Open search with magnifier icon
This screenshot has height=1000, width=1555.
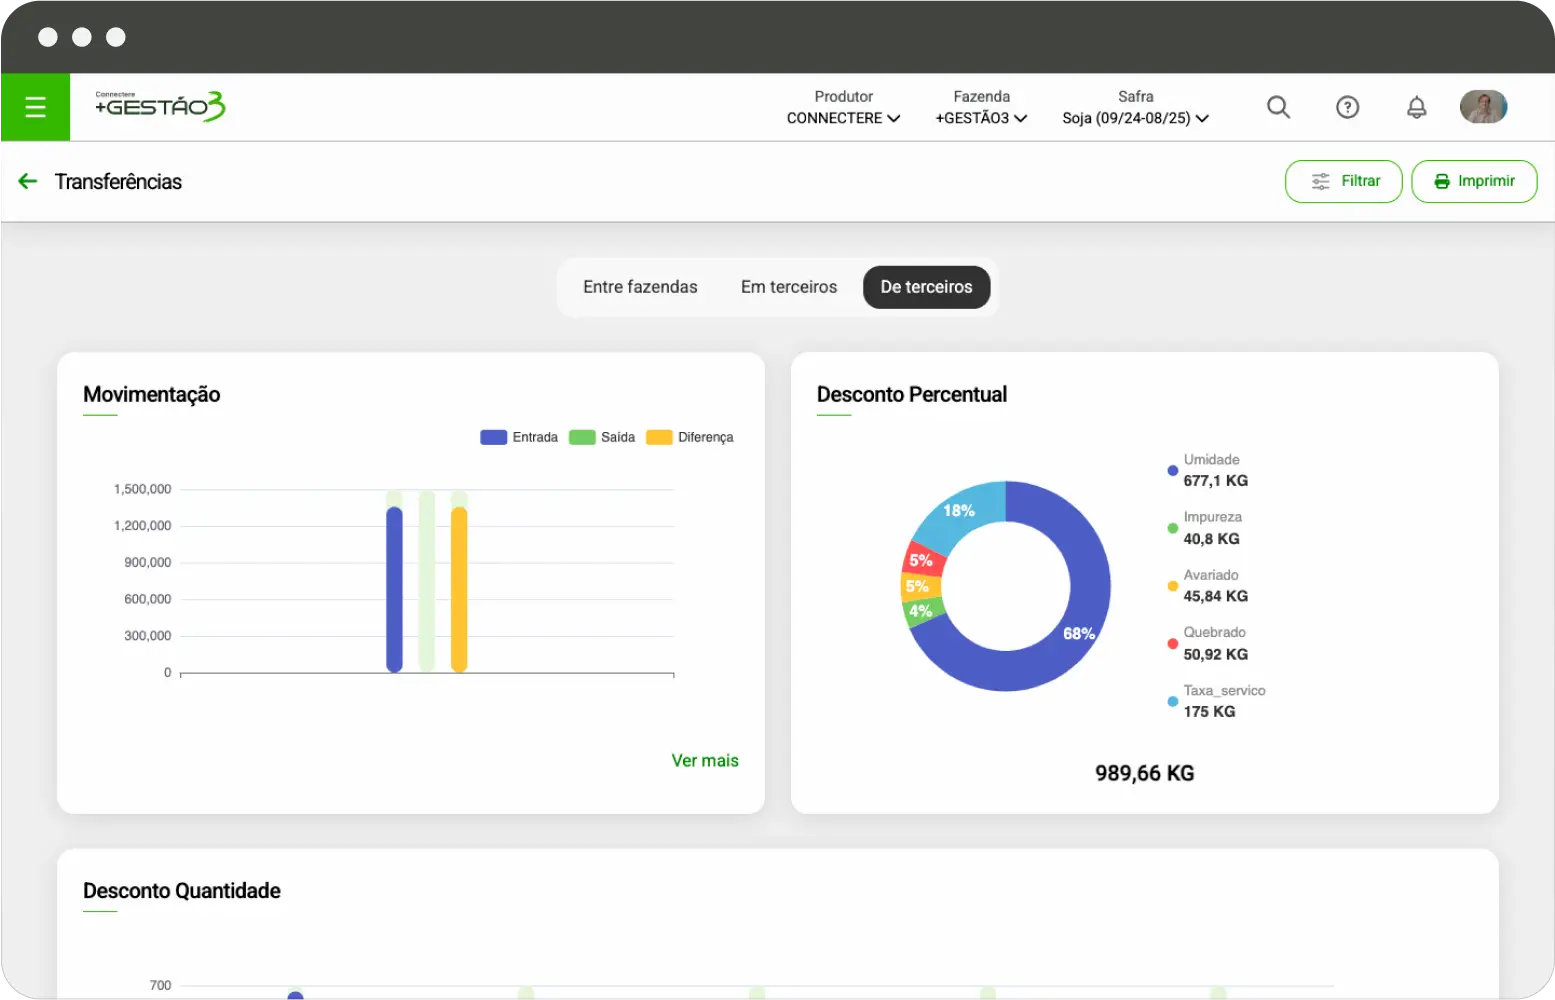tap(1278, 107)
